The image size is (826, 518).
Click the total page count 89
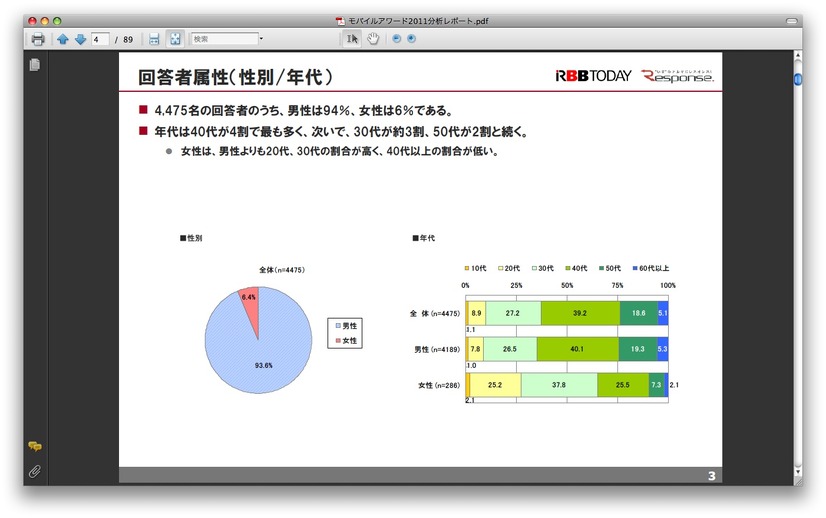tap(128, 40)
